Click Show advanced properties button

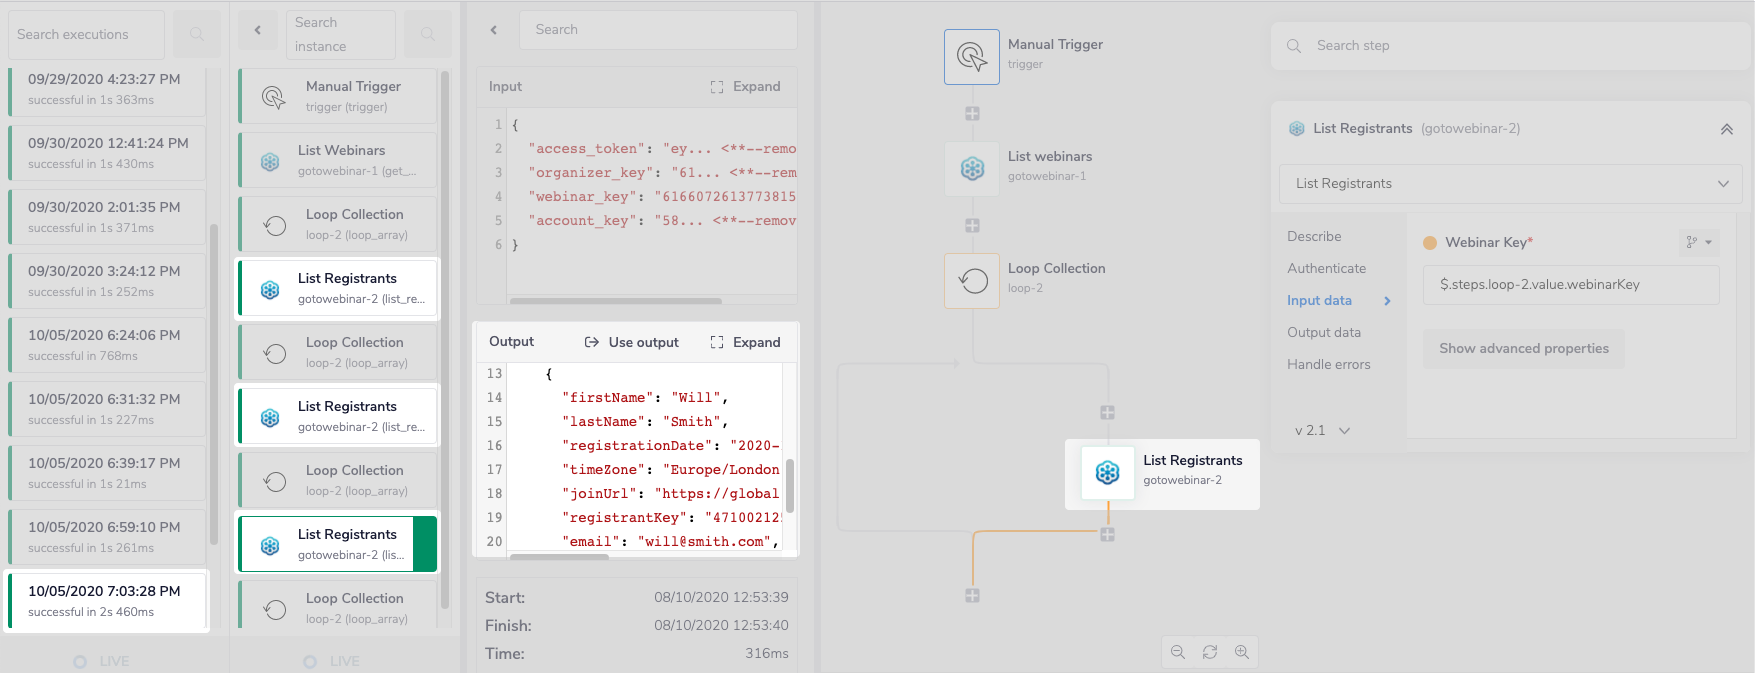pos(1523,349)
